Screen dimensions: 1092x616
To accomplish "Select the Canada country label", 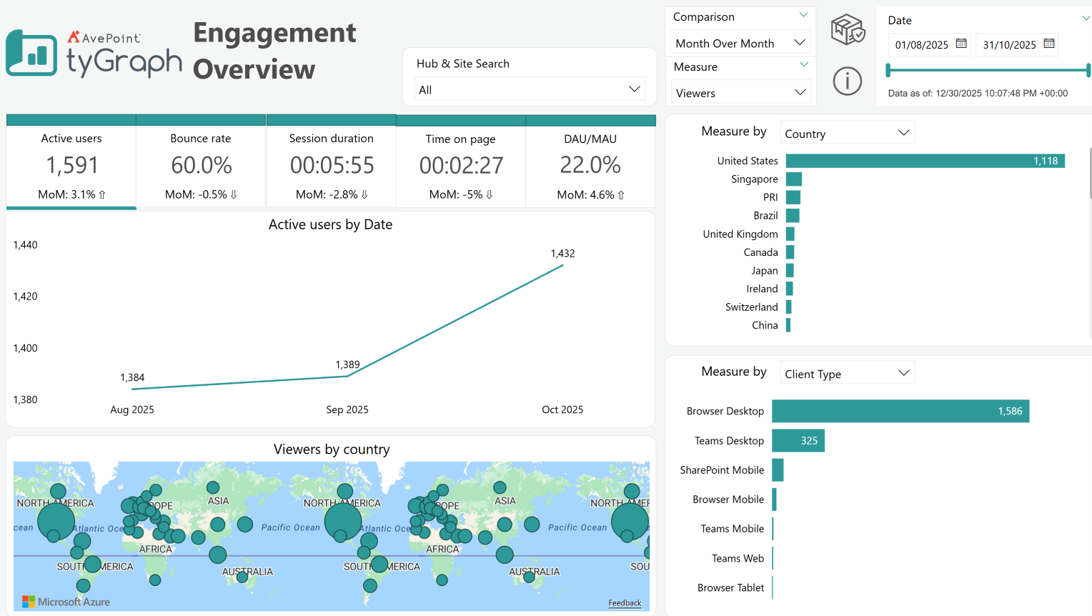I will (x=760, y=252).
